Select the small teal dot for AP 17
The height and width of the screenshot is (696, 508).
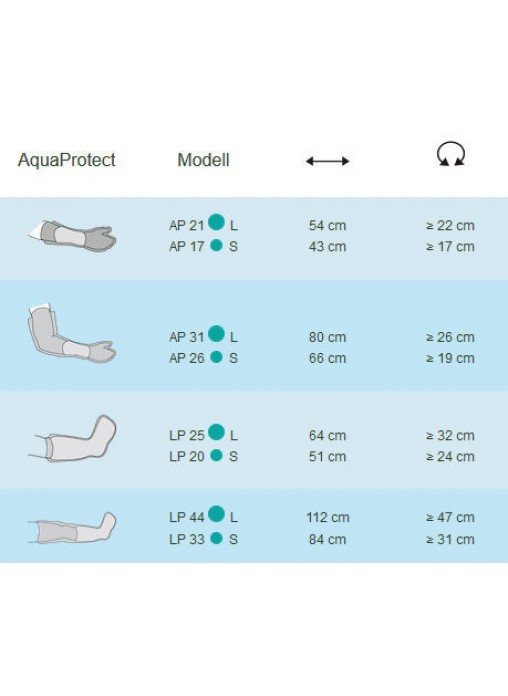(x=216, y=245)
